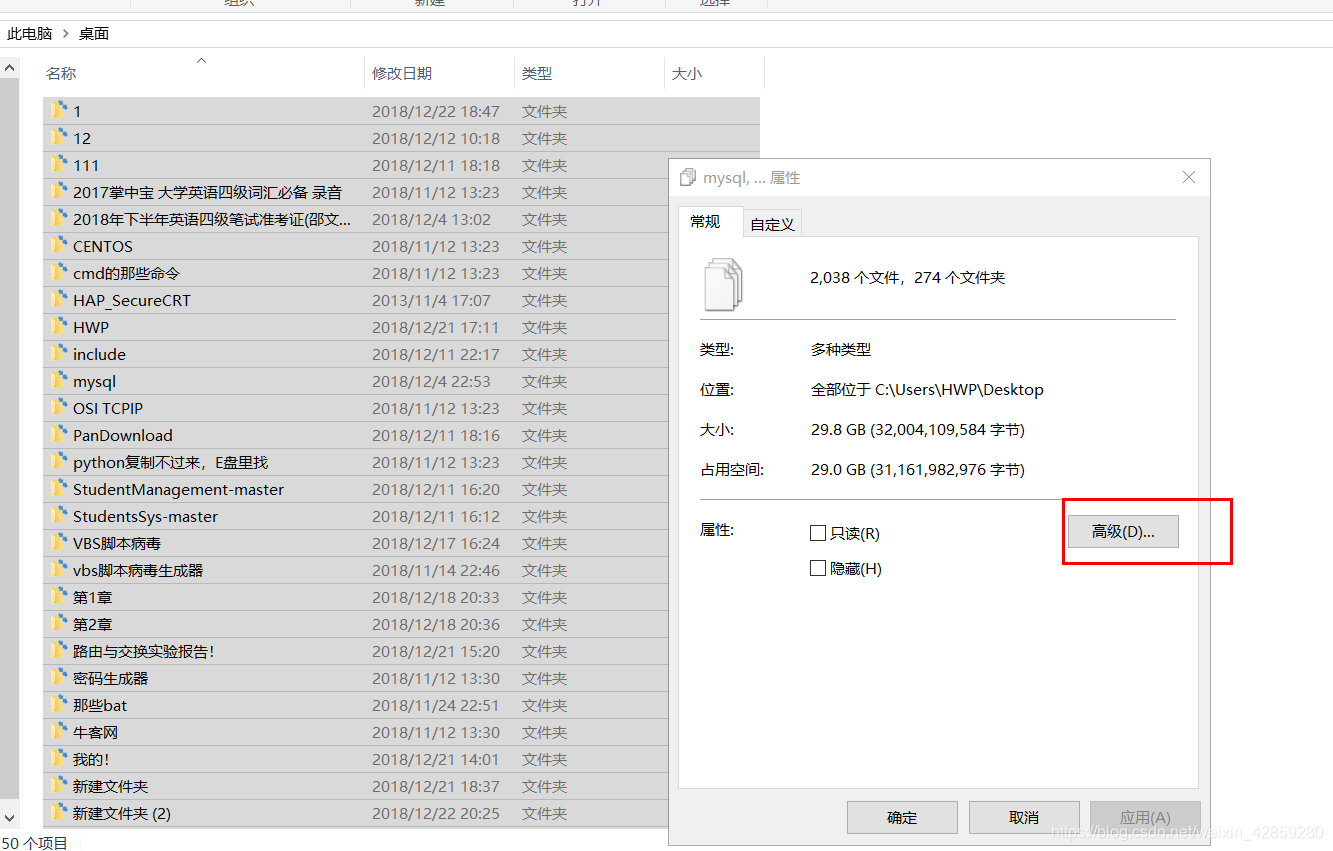Click location text 'C:\Users\HWP\Desktop'
1333x851 pixels.
[x=959, y=389]
